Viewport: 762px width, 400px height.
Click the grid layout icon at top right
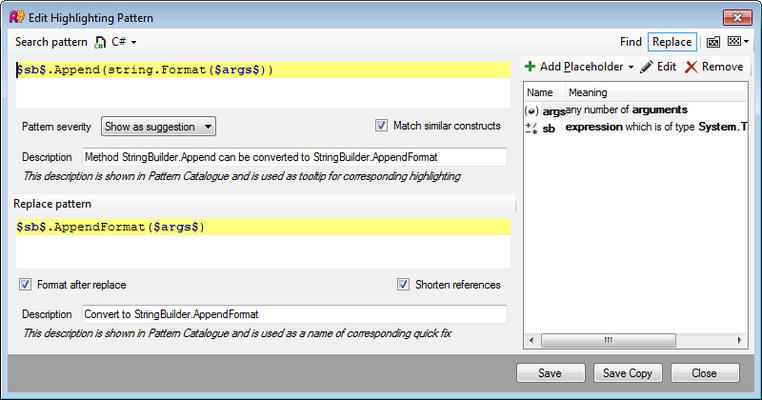[x=737, y=42]
